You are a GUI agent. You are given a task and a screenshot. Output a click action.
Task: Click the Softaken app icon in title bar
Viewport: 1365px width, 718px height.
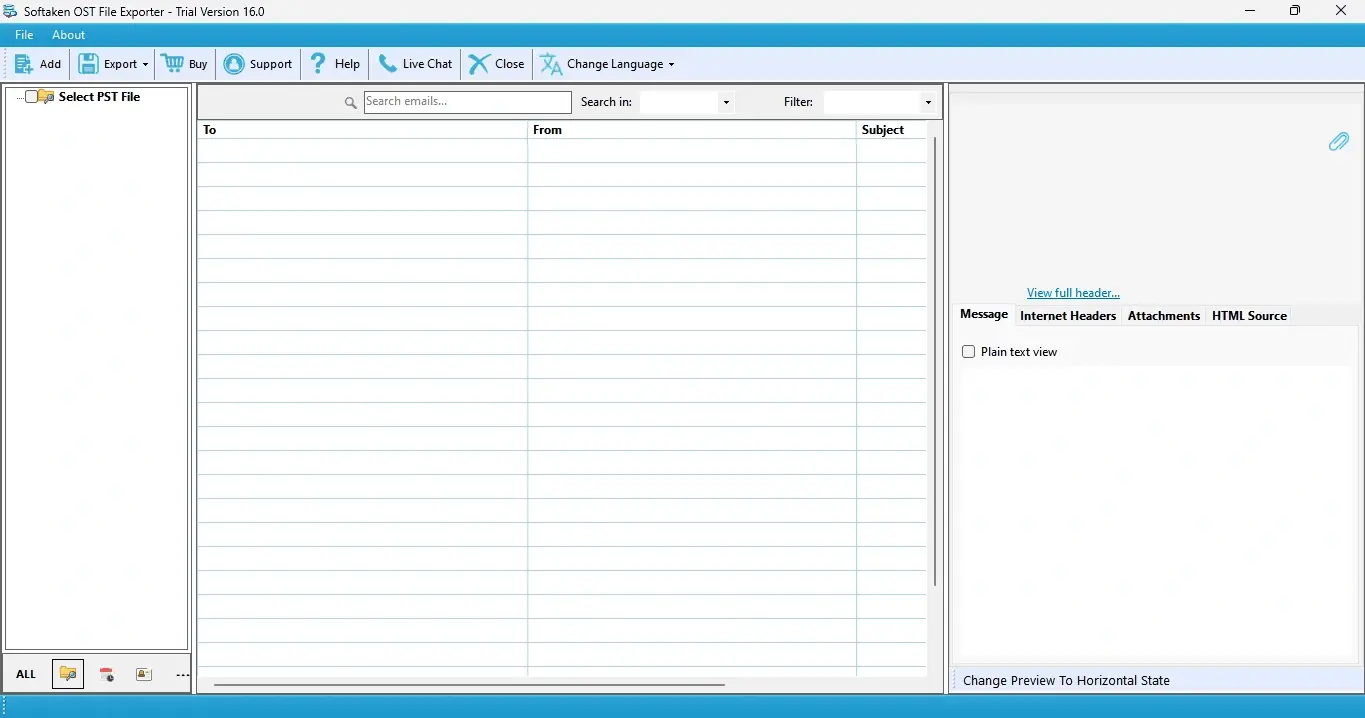[x=10, y=11]
